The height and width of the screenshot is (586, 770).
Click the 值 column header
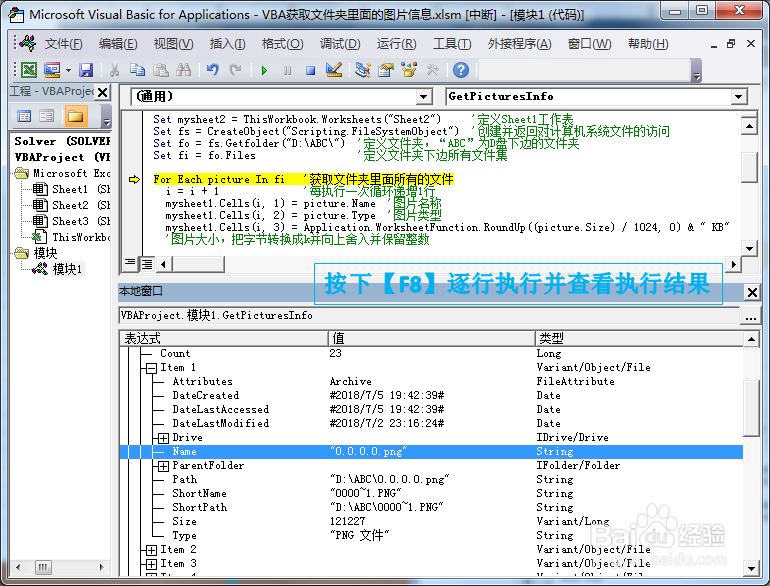click(431, 338)
